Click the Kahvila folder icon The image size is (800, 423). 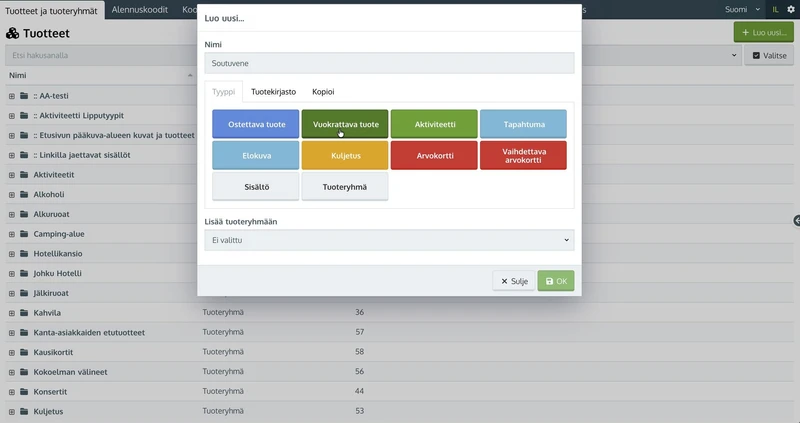(24, 313)
